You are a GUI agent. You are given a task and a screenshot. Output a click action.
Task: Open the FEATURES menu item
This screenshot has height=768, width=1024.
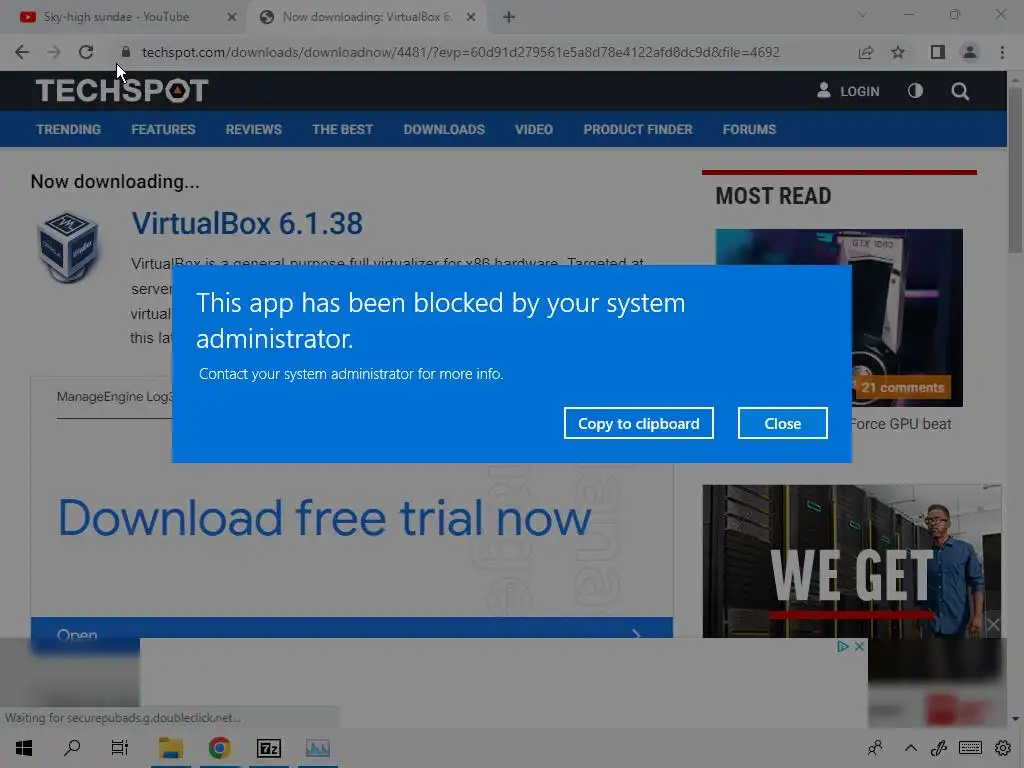[163, 129]
